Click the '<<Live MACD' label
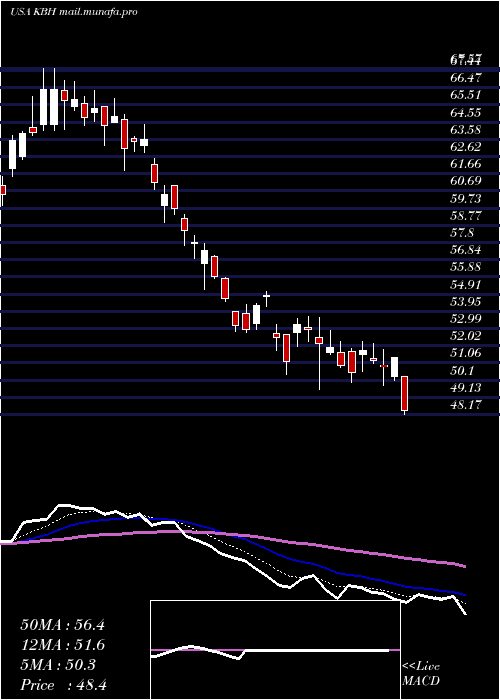The width and height of the screenshot is (500, 700). [421, 674]
